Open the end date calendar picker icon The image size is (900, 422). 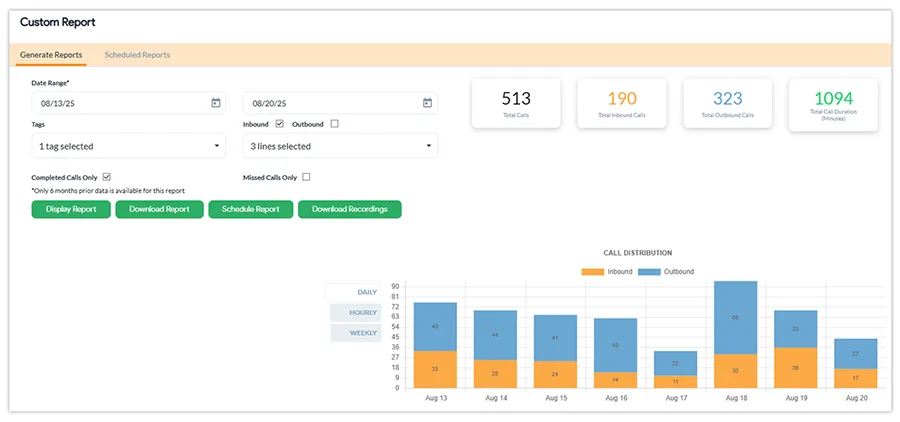click(427, 103)
